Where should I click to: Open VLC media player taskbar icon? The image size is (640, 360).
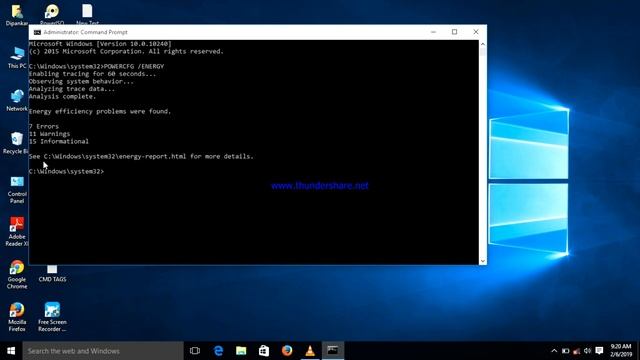(310, 351)
